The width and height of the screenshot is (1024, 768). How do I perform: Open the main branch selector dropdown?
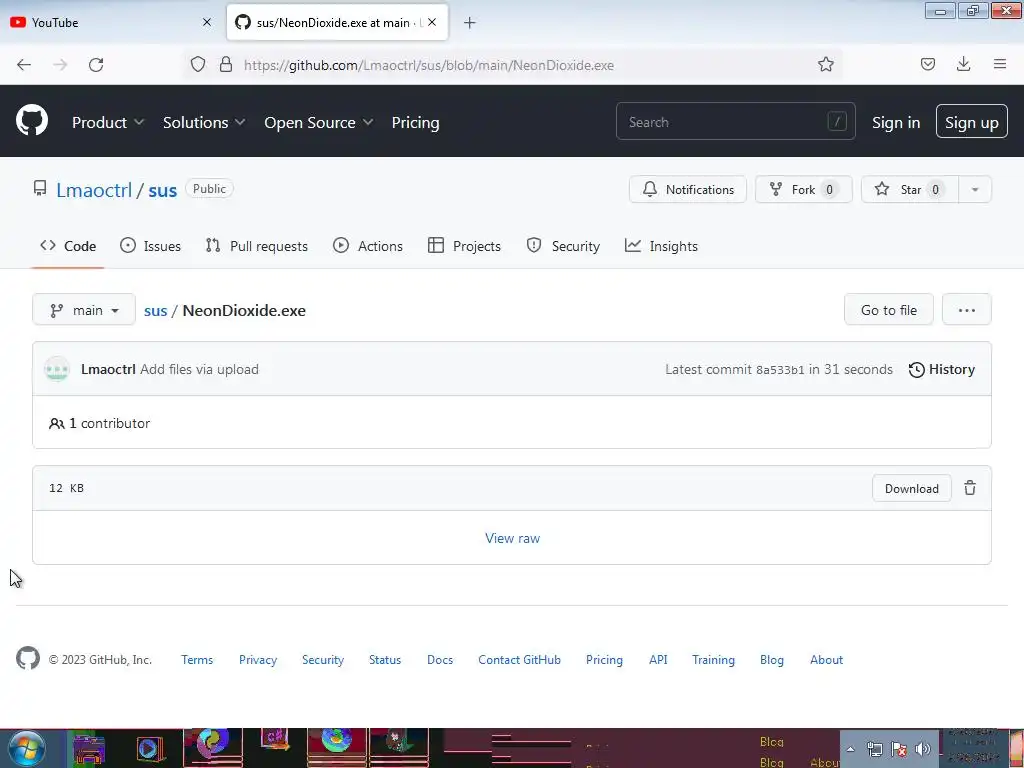pyautogui.click(x=84, y=310)
